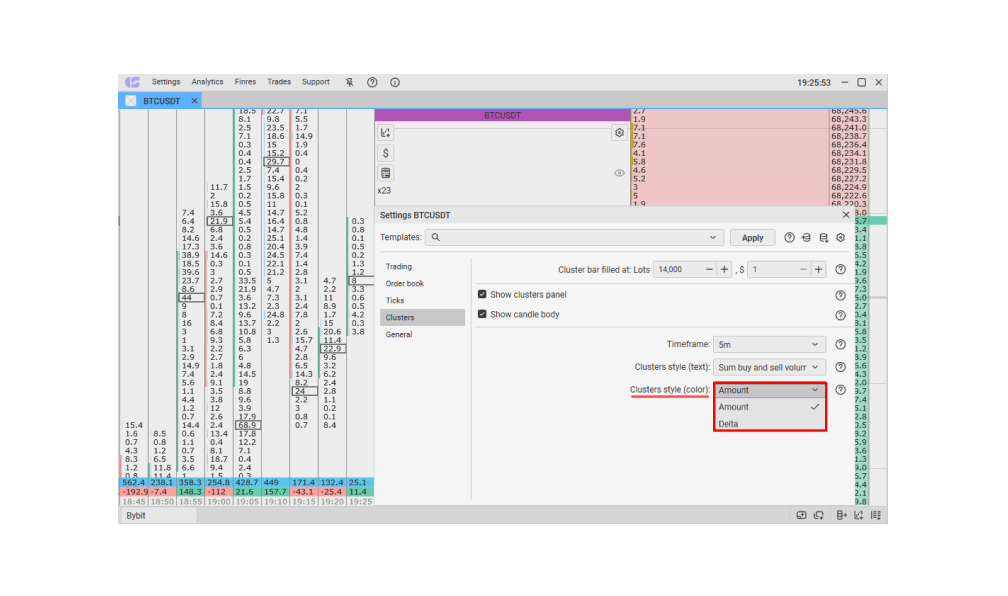The width and height of the screenshot is (1008, 596).
Task: Decrease the dollar cluster bar value
Action: (x=804, y=269)
